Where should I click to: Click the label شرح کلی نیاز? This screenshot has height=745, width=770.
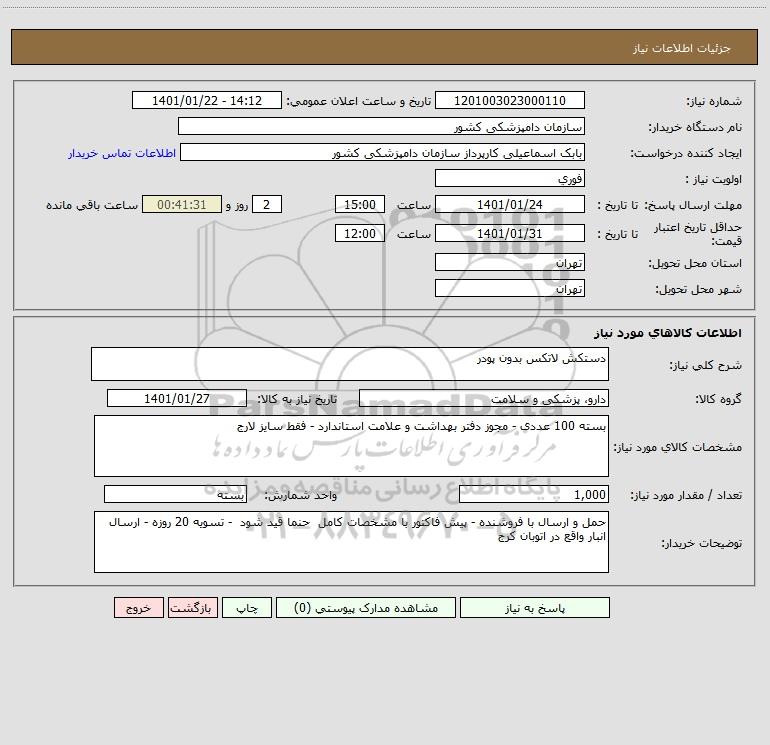coord(706,365)
